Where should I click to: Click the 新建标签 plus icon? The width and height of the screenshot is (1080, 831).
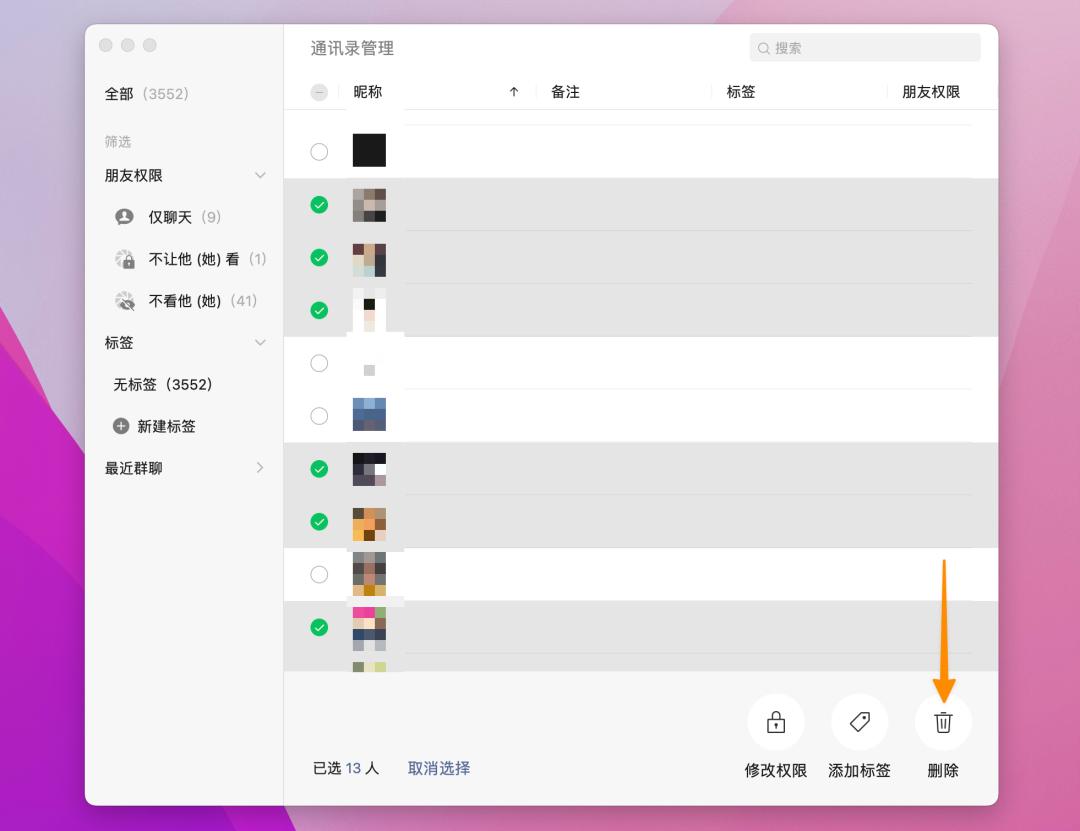(x=120, y=426)
